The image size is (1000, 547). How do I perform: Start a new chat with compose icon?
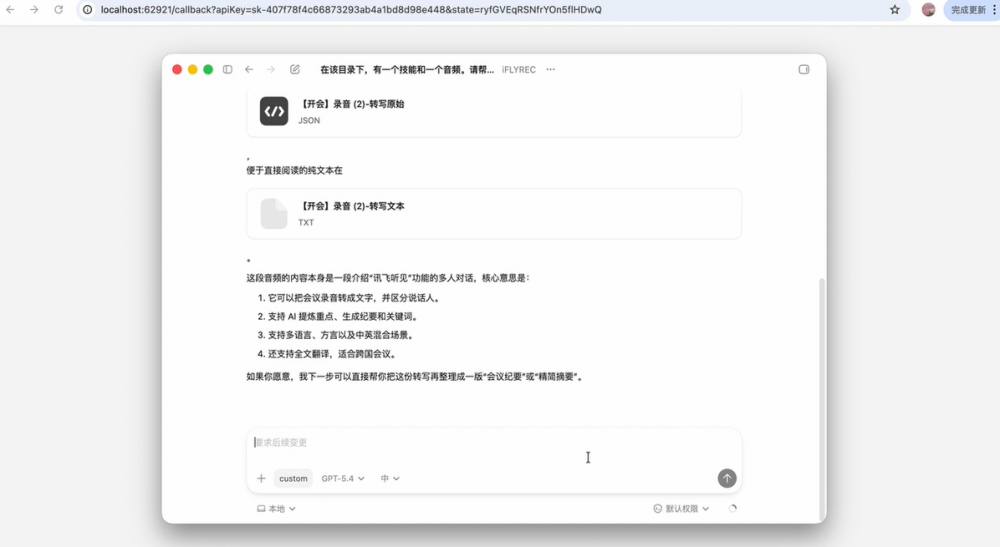tap(295, 69)
